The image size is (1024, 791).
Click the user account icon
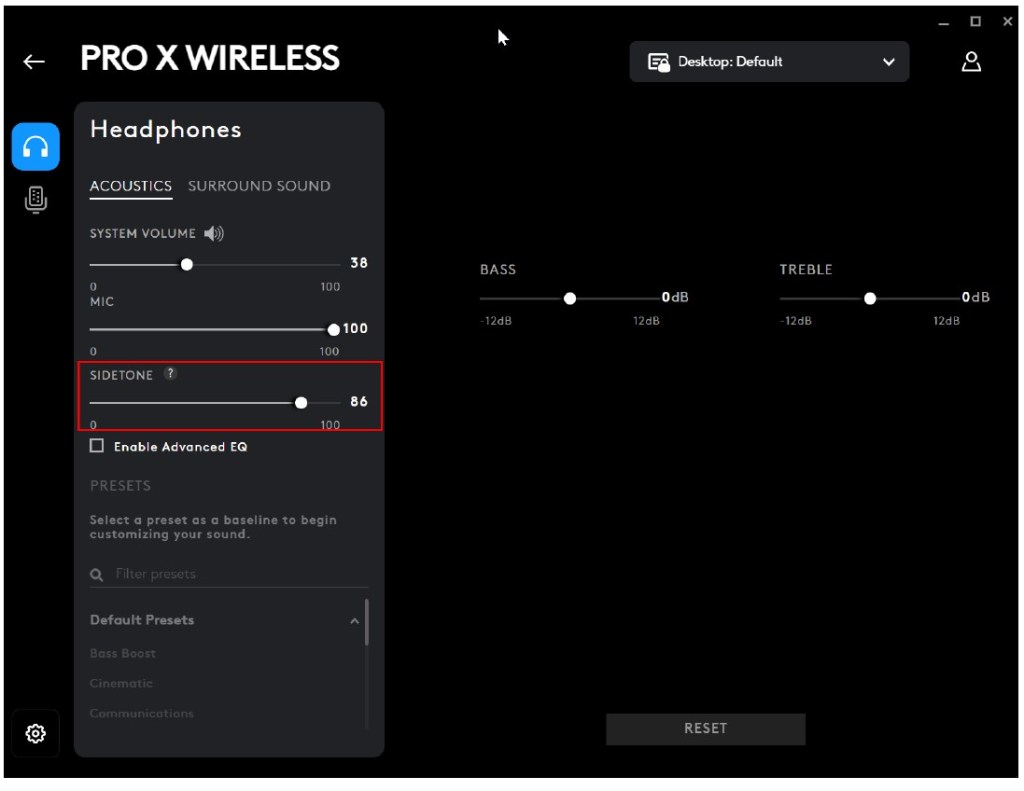(970, 62)
